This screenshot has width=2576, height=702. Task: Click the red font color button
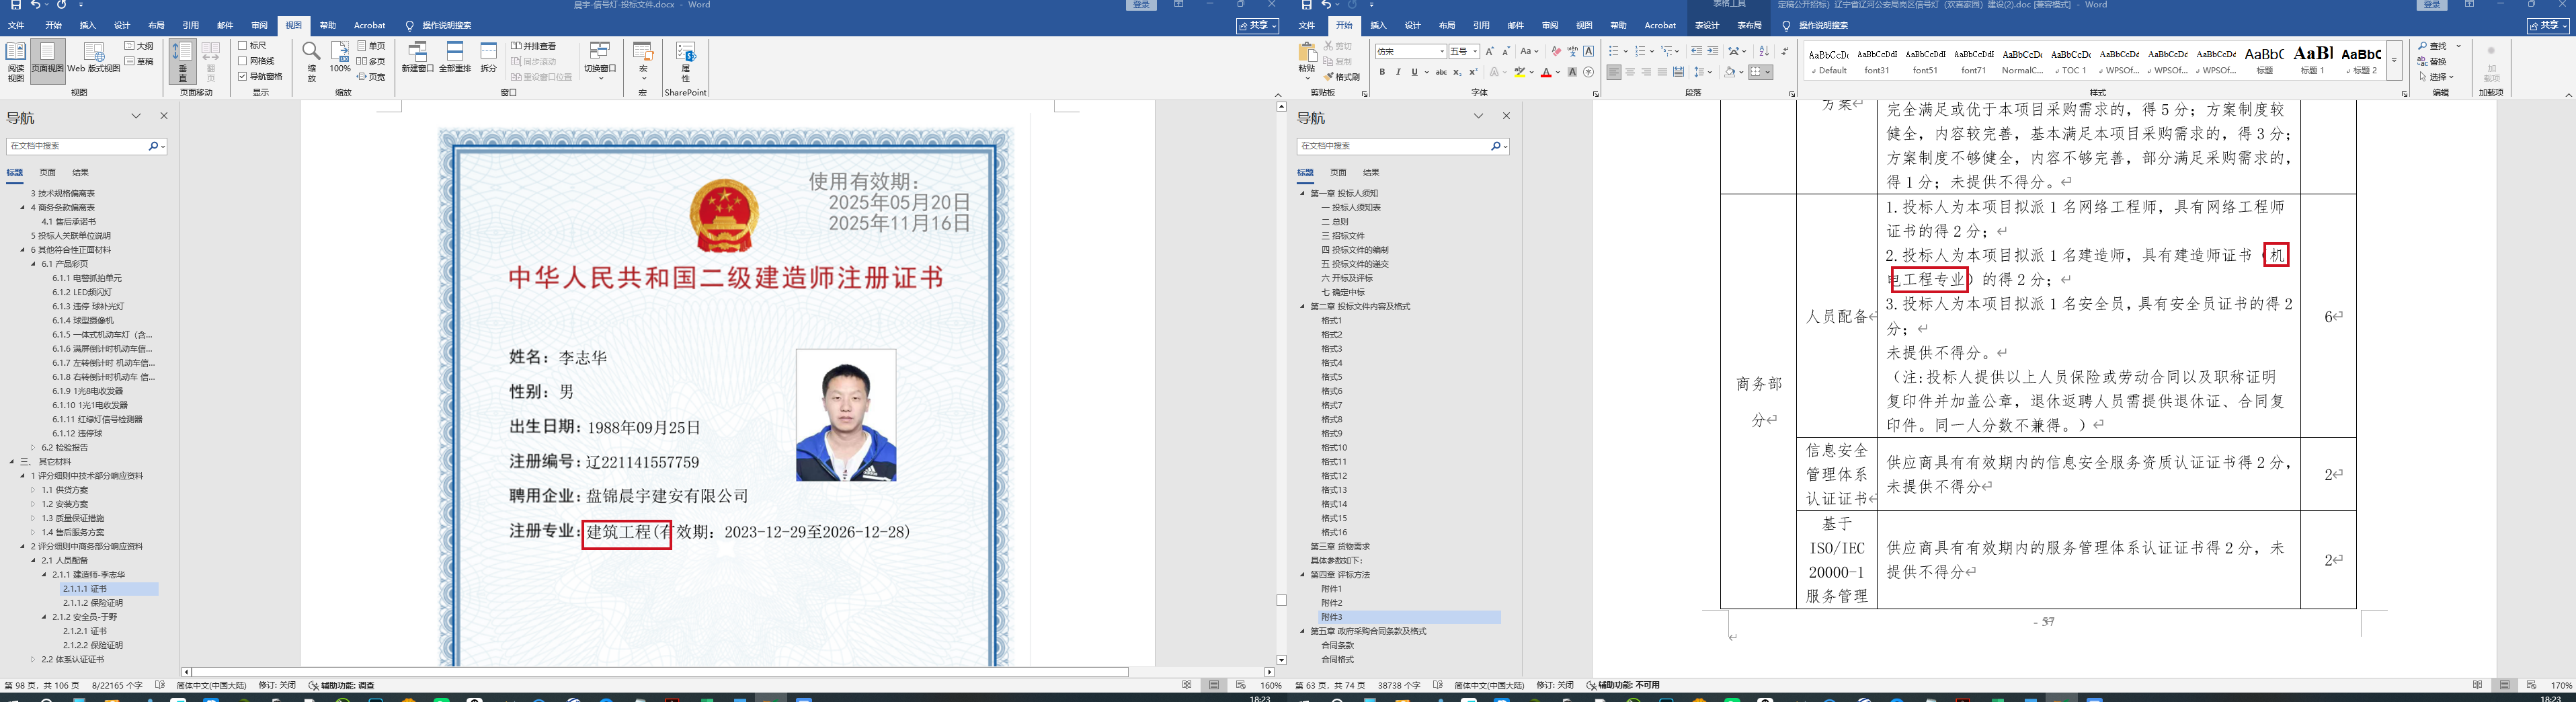point(1546,72)
